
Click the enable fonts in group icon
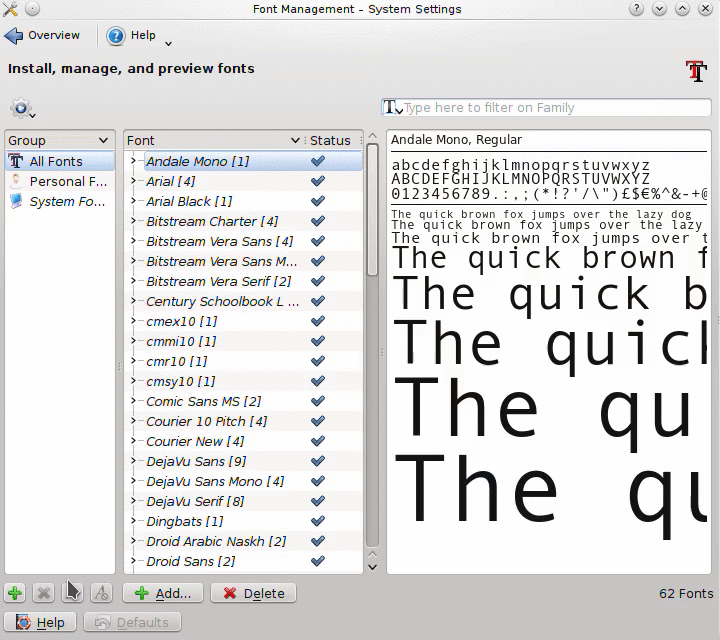click(73, 593)
